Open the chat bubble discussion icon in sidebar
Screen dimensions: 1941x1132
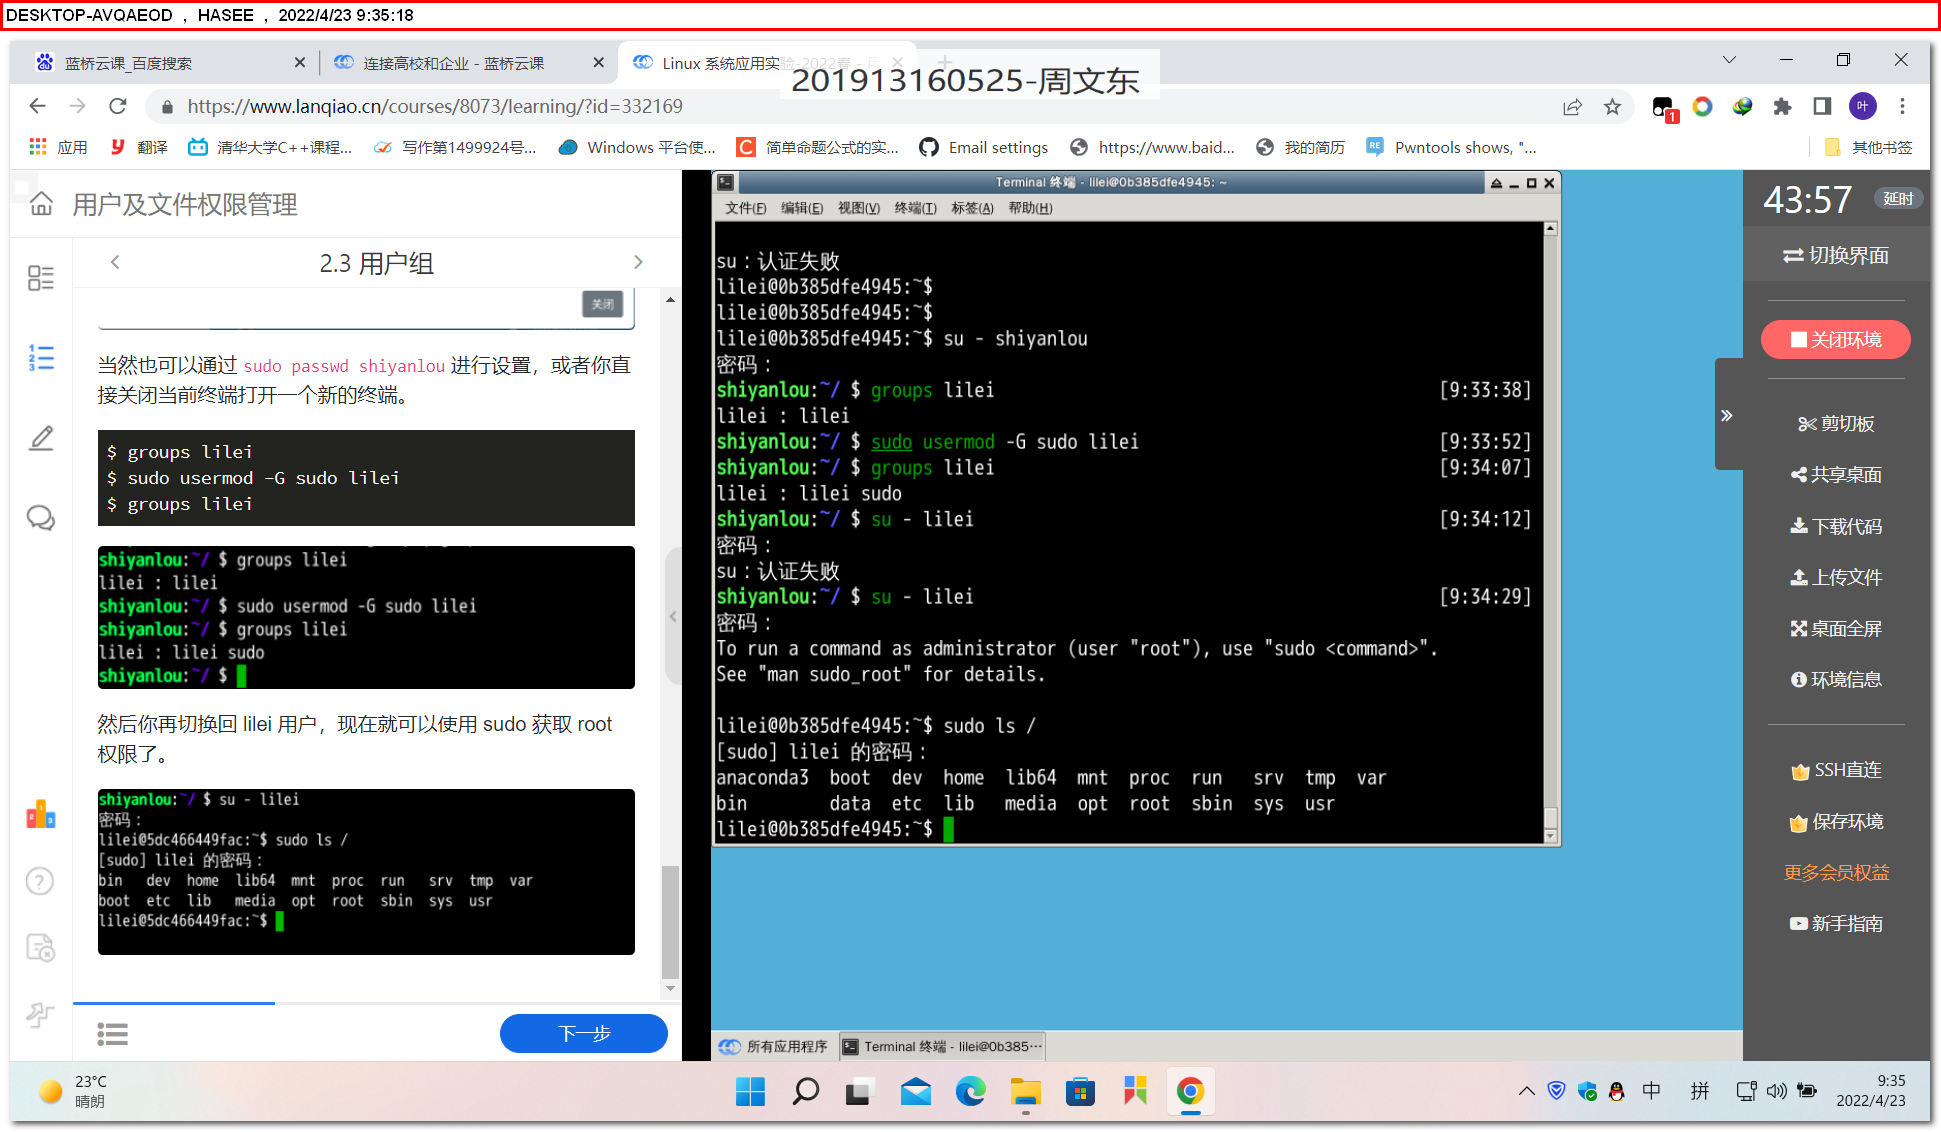pyautogui.click(x=41, y=518)
